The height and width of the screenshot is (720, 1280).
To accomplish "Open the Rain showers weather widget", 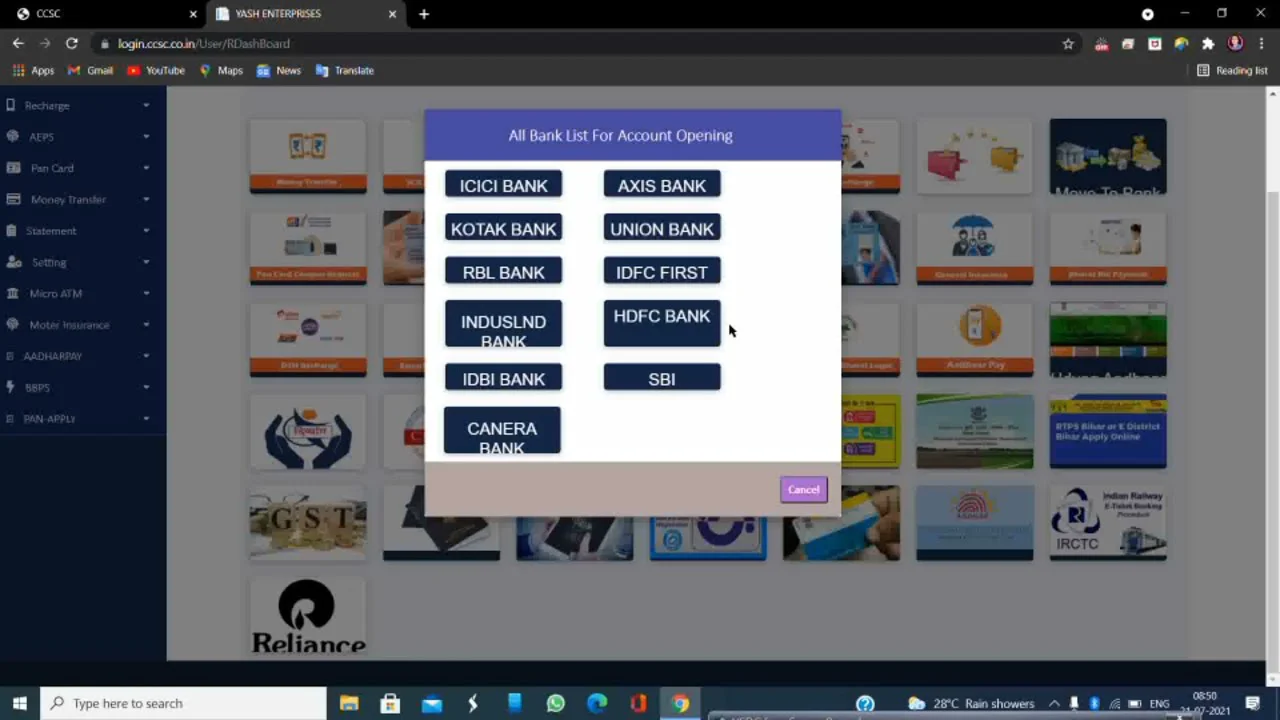I will coord(971,703).
